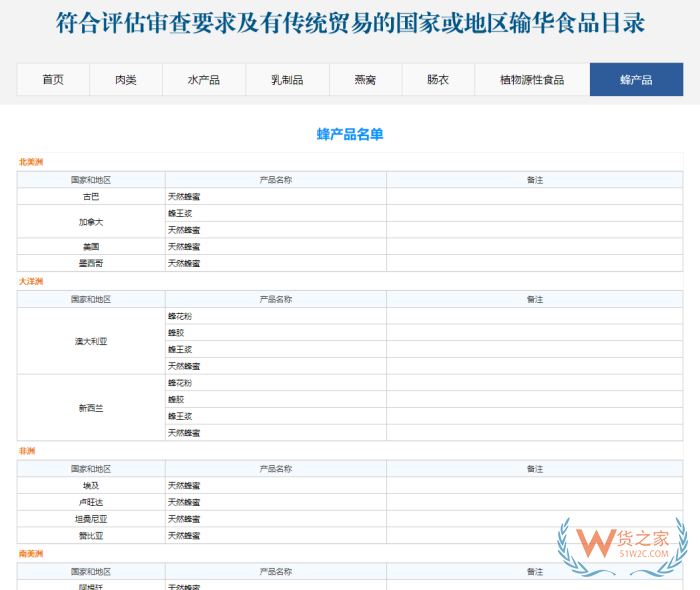Click 天然蜂蜜 in the 卢旺达 row
The width and height of the screenshot is (700, 590).
184,502
